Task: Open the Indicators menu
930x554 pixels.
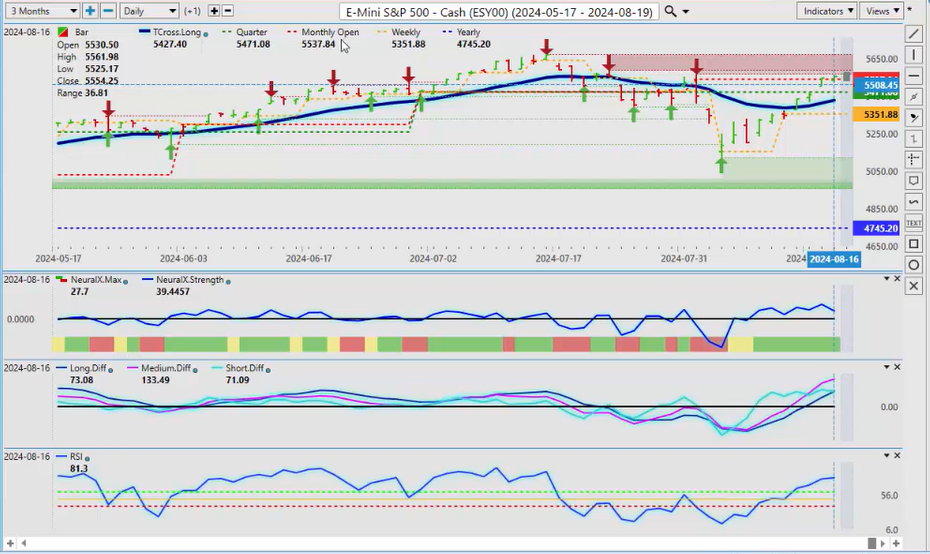Action: pyautogui.click(x=828, y=11)
